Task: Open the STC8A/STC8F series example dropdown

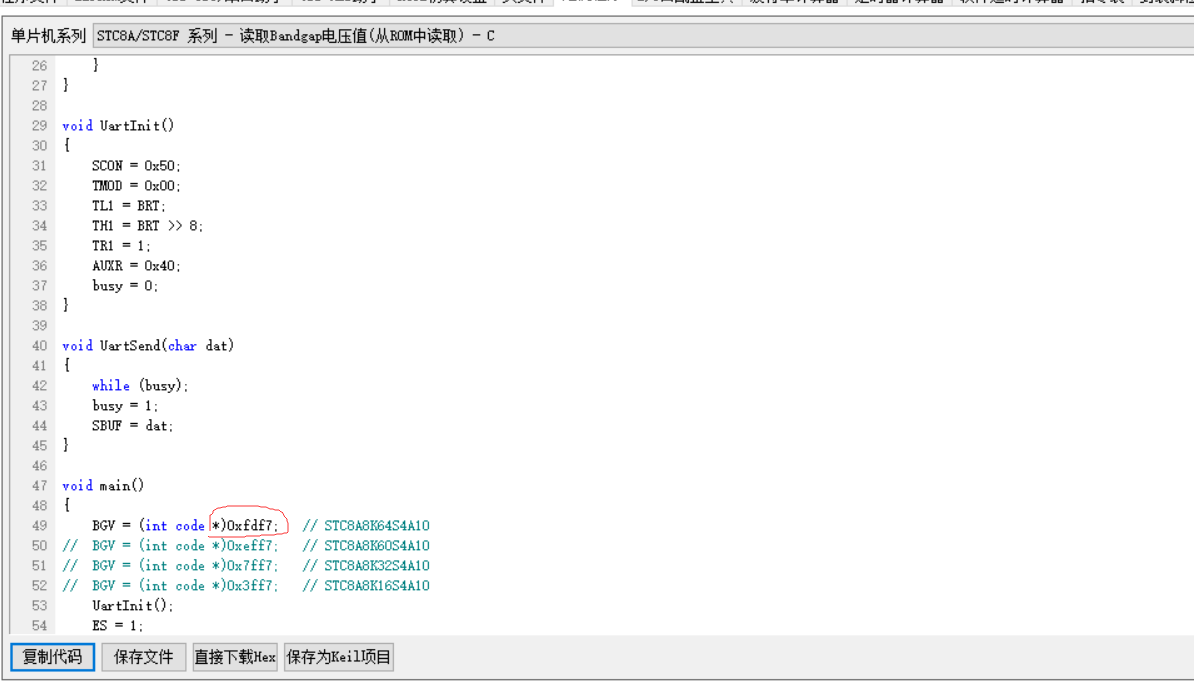Action: 643,36
